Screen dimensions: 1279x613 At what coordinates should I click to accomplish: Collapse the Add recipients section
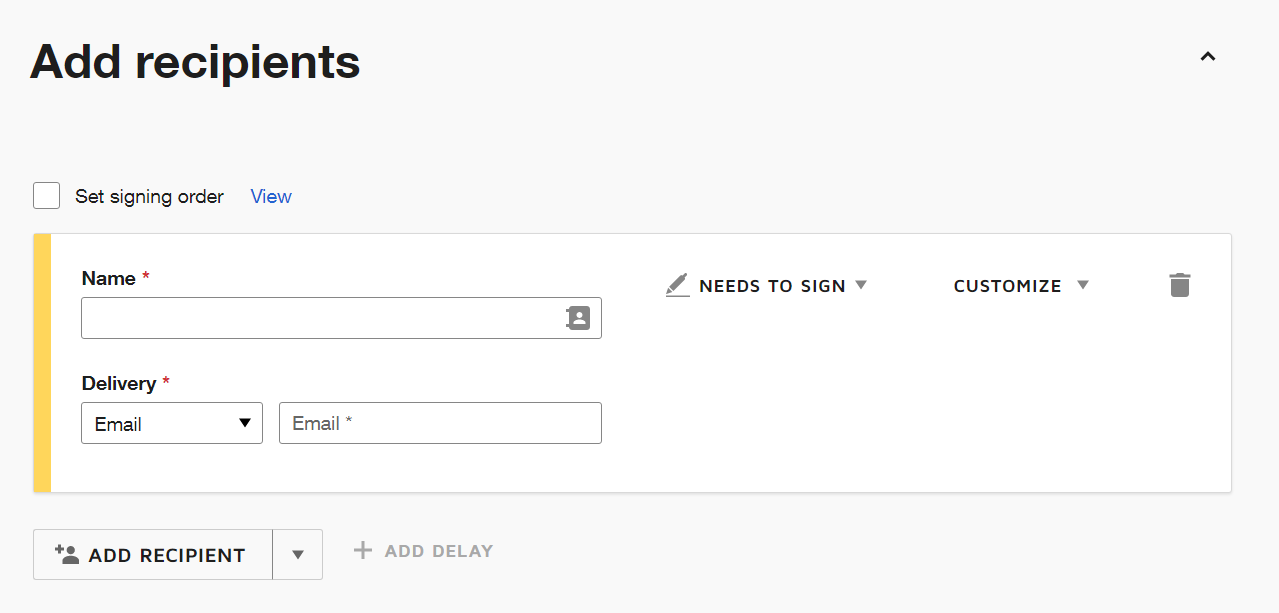pyautogui.click(x=1207, y=57)
